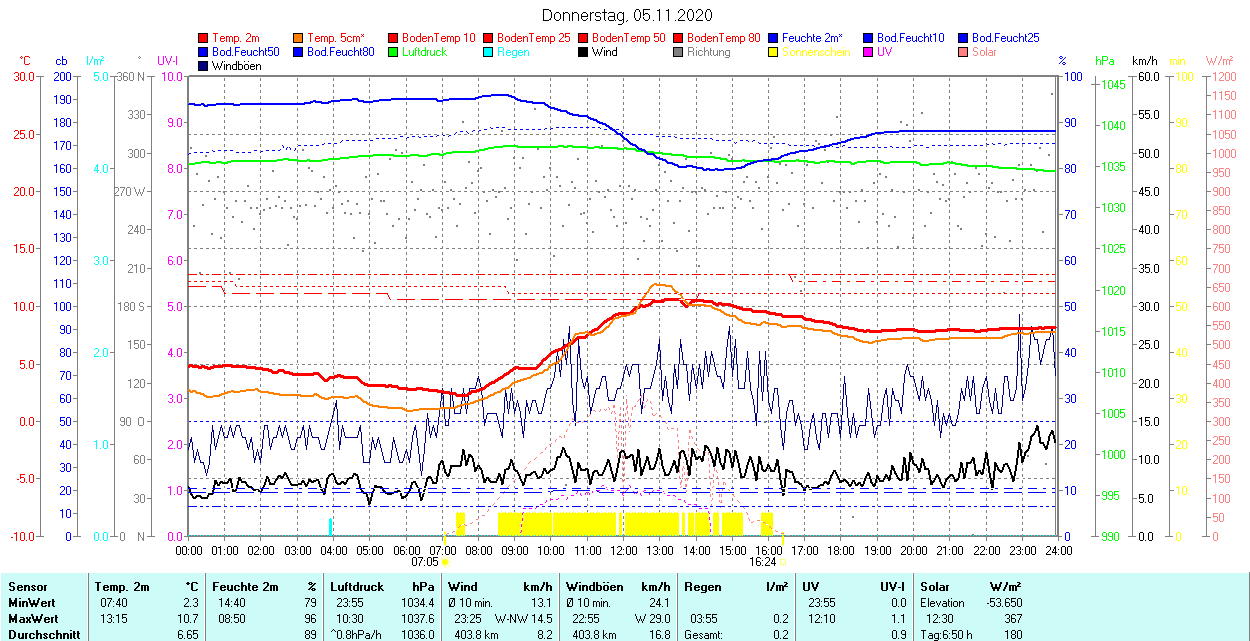This screenshot has width=1250, height=641.
Task: Click the MaxWert row label in the table
Action: (x=32, y=619)
